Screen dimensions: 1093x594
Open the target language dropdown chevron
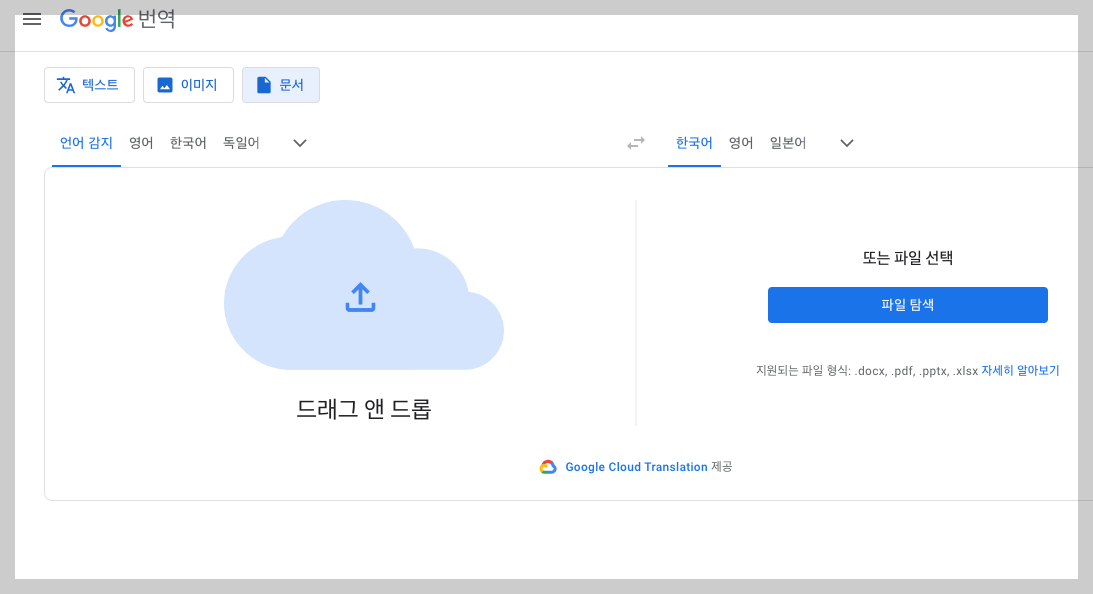(x=846, y=143)
